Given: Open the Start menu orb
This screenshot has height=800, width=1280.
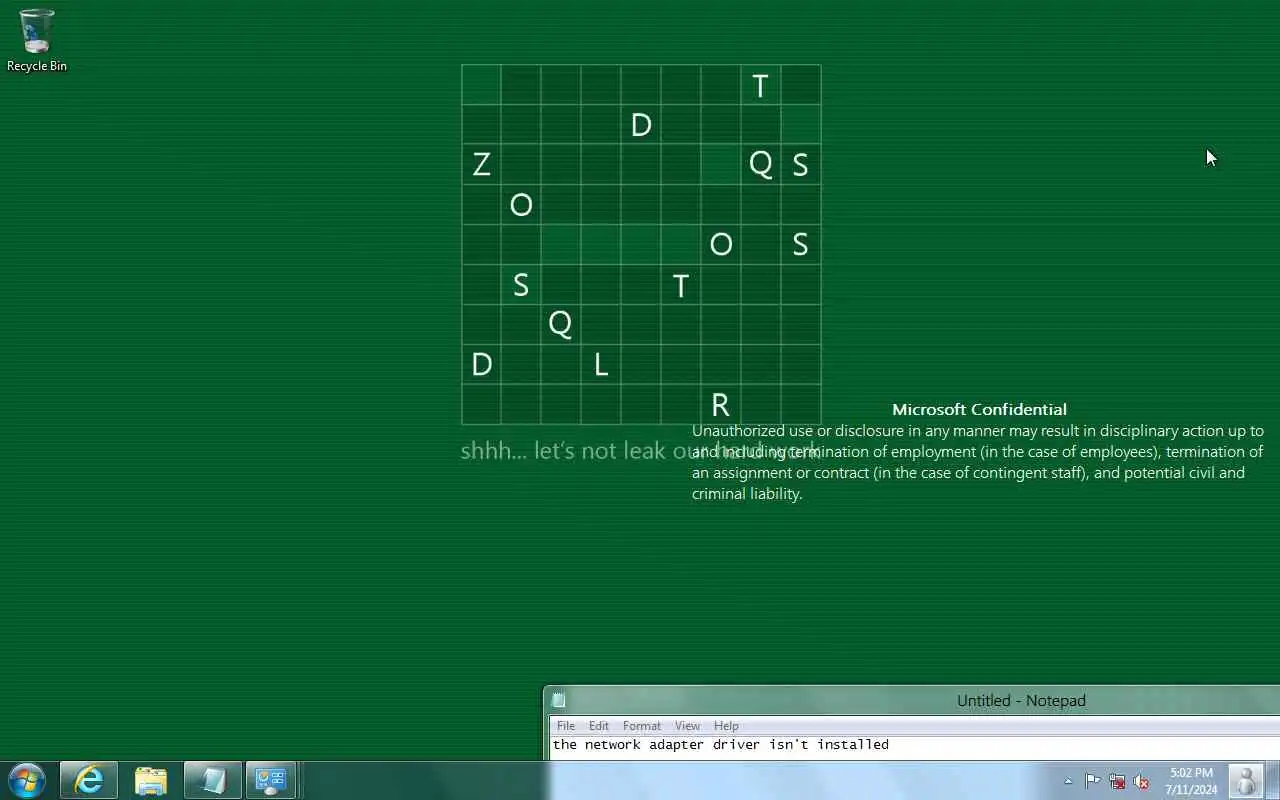Looking at the screenshot, I should click(27, 780).
